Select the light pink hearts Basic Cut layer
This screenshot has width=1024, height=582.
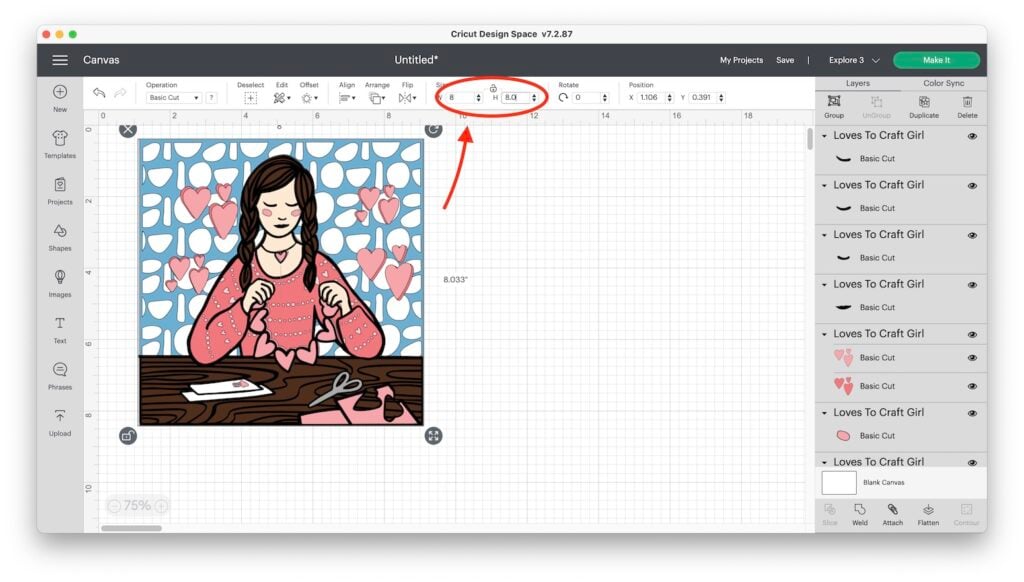(901, 358)
